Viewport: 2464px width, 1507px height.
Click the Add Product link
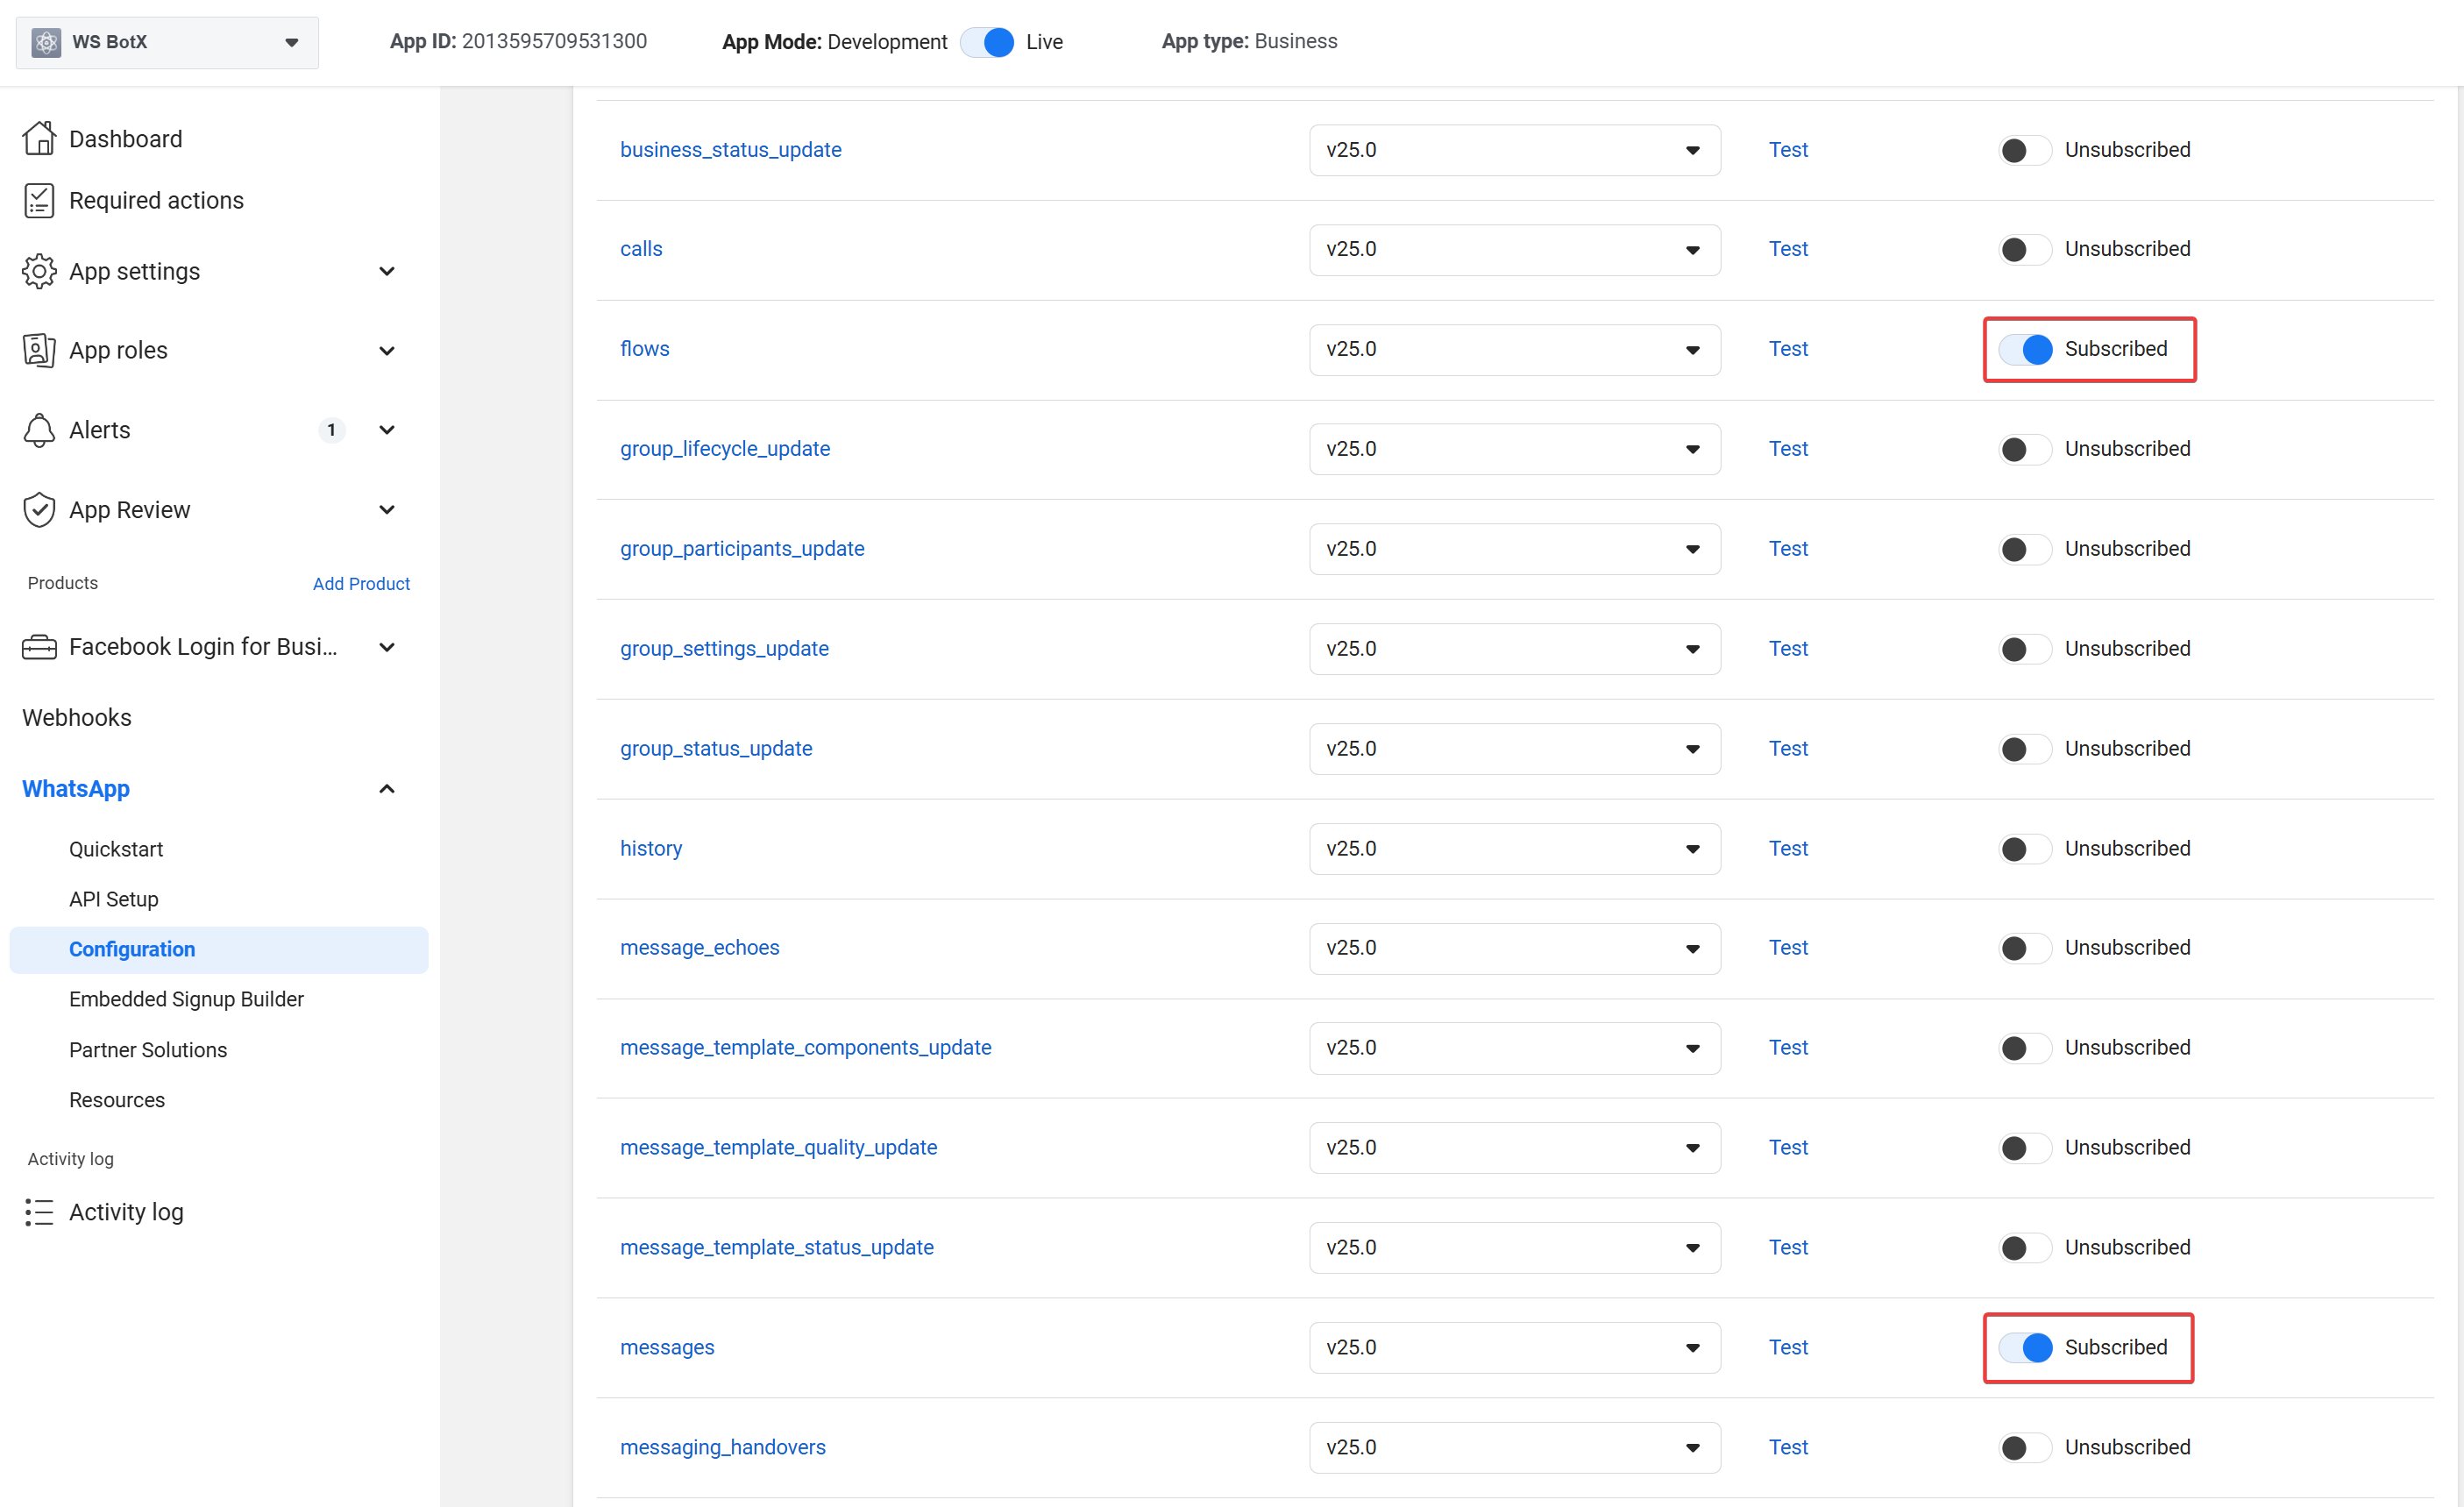(x=361, y=584)
